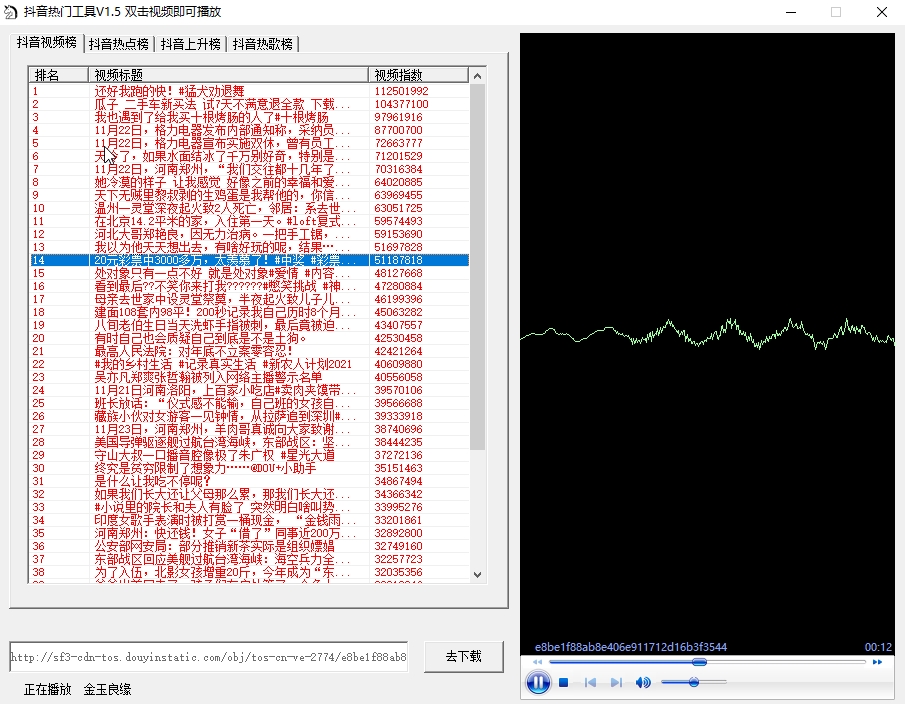Screen dimensions: 905x704
Task: Select row 12 河北大哥郑艳良 video
Action: [x=249, y=234]
